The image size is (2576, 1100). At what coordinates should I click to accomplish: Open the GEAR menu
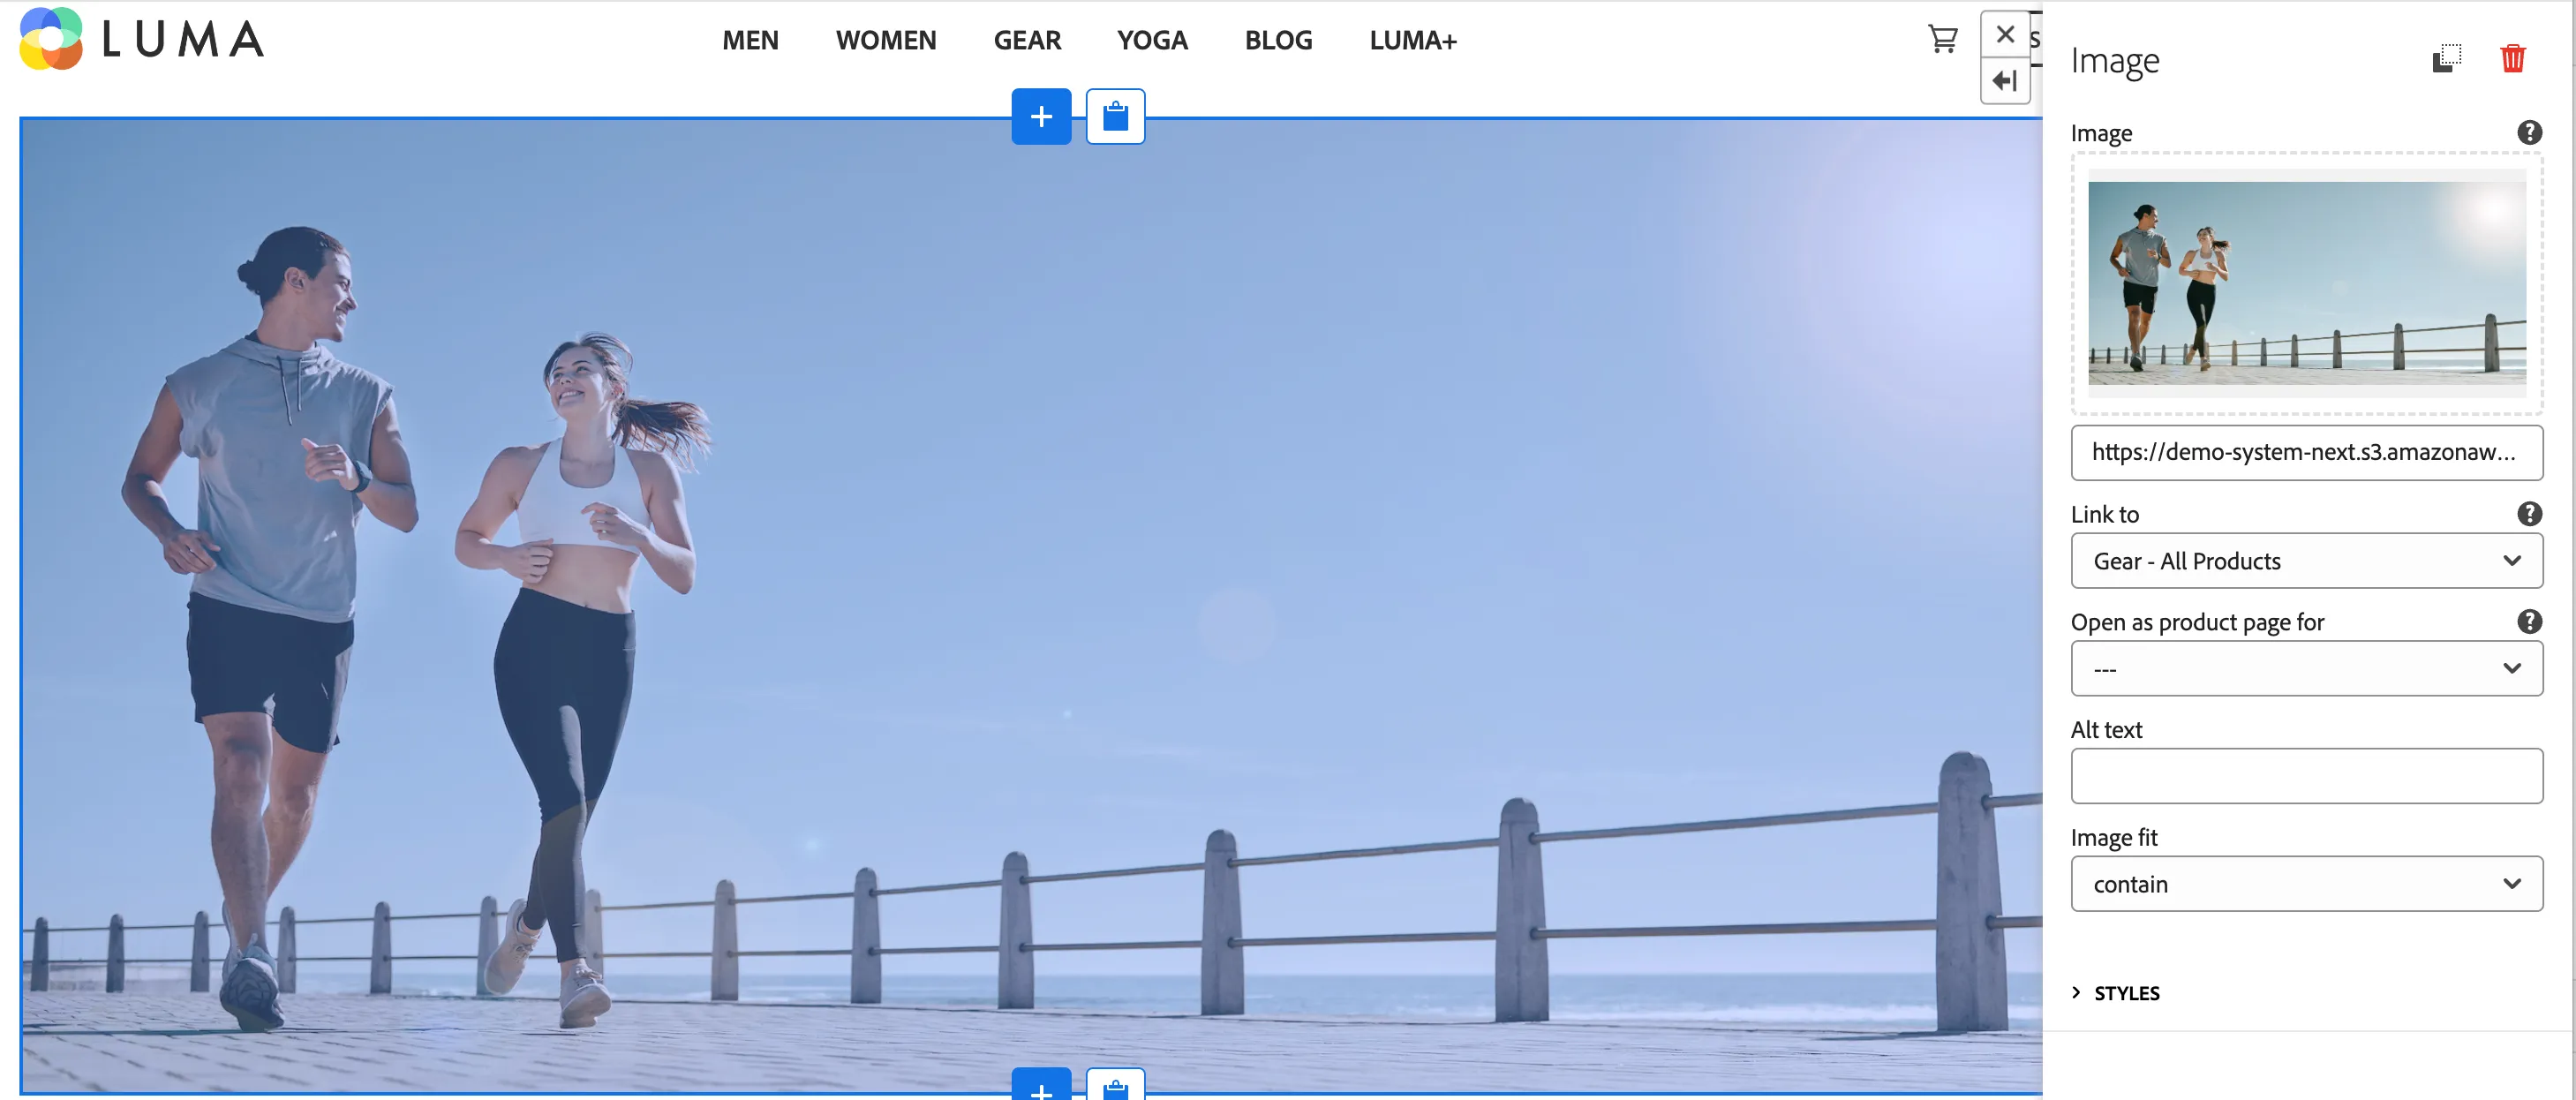click(1027, 40)
